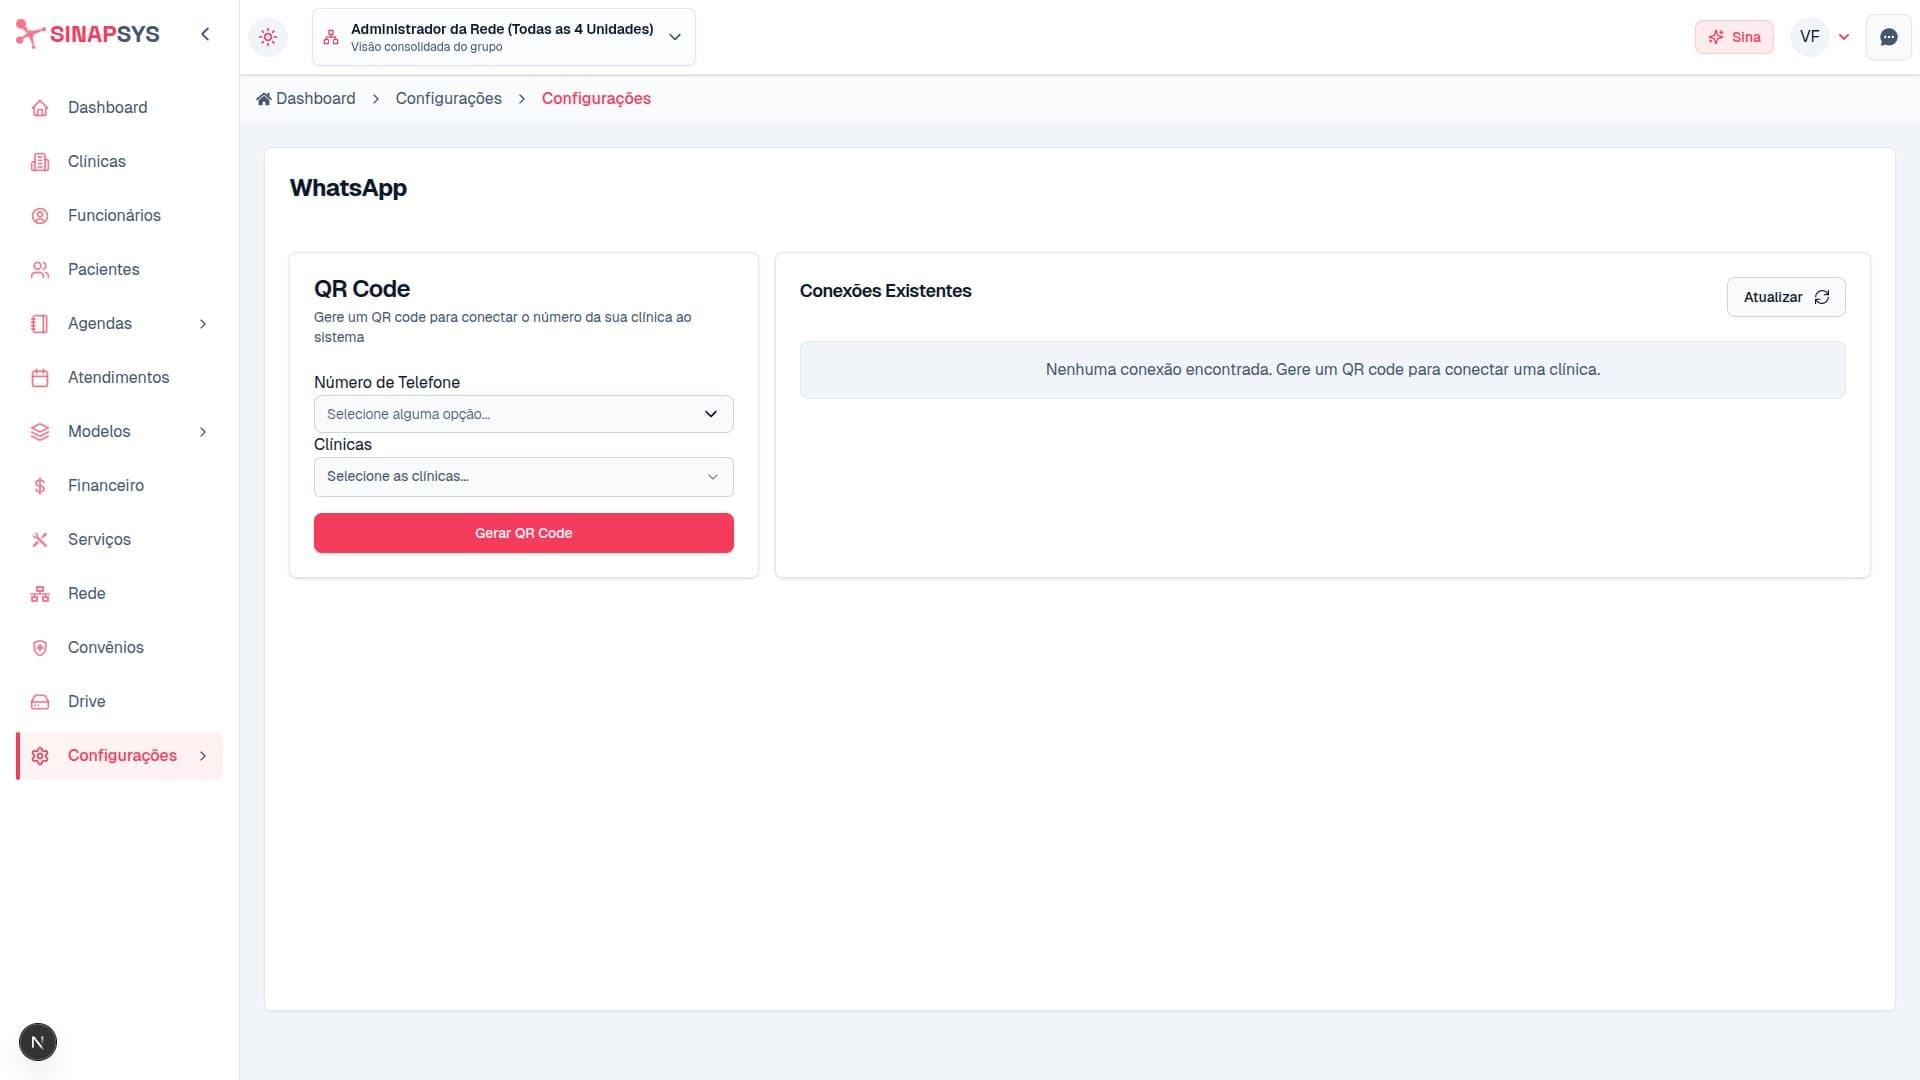Toggle the light/dark theme sun icon
Viewport: 1920px width, 1080px height.
tap(268, 37)
